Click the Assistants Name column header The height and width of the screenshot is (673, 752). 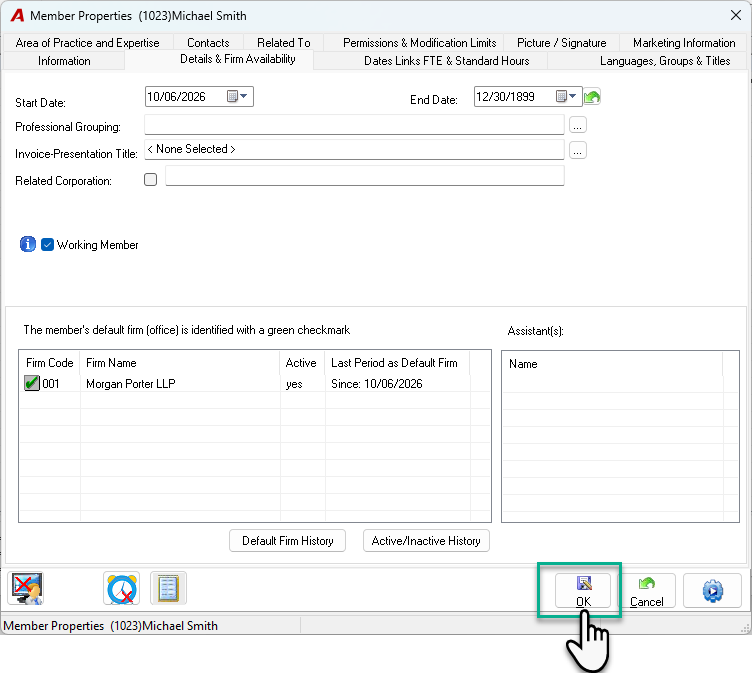(612, 364)
